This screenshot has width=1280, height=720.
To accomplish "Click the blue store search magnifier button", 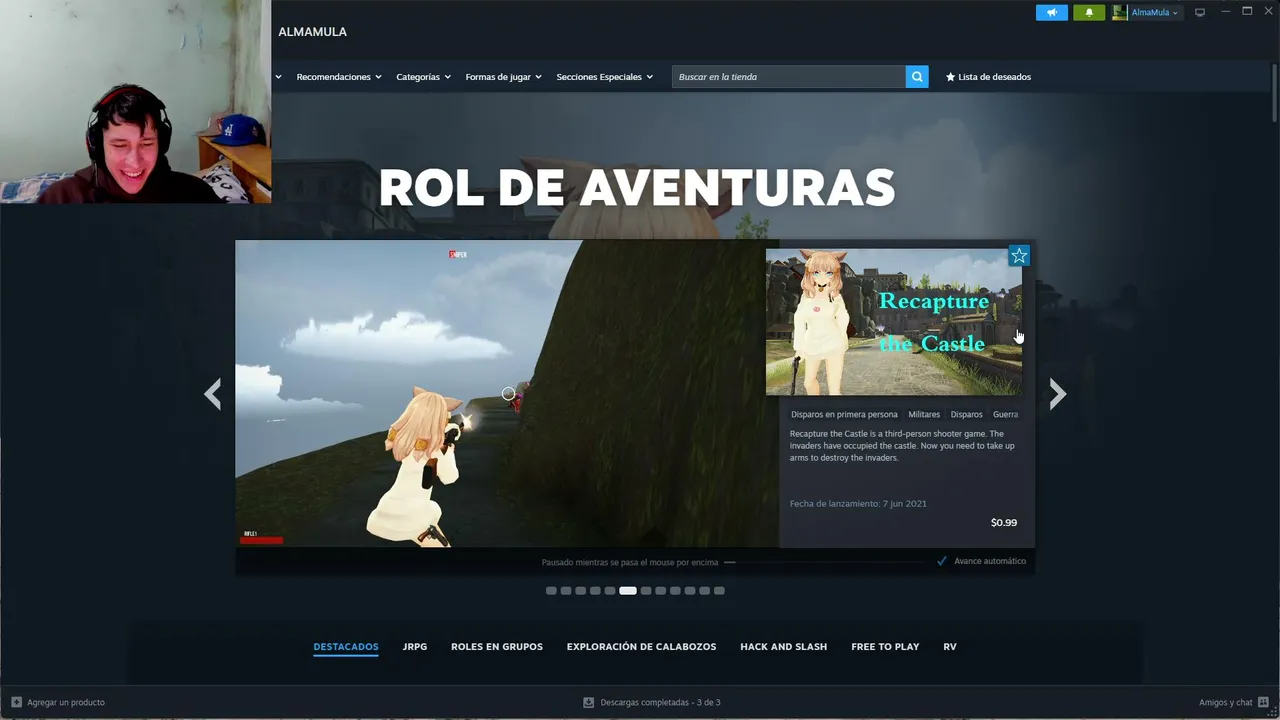I will pos(917,77).
